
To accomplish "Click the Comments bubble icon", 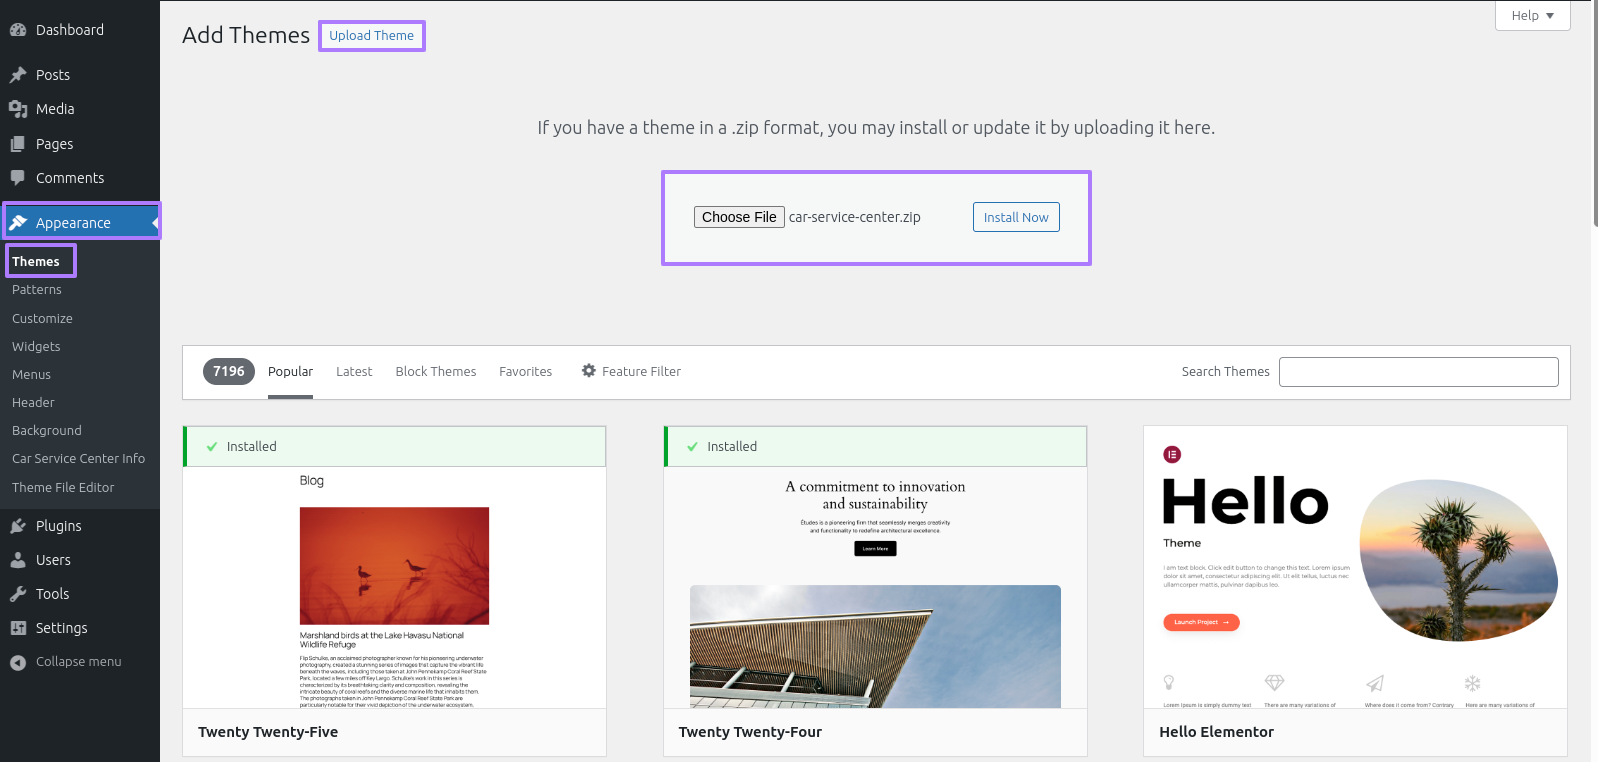I will click(x=18, y=178).
